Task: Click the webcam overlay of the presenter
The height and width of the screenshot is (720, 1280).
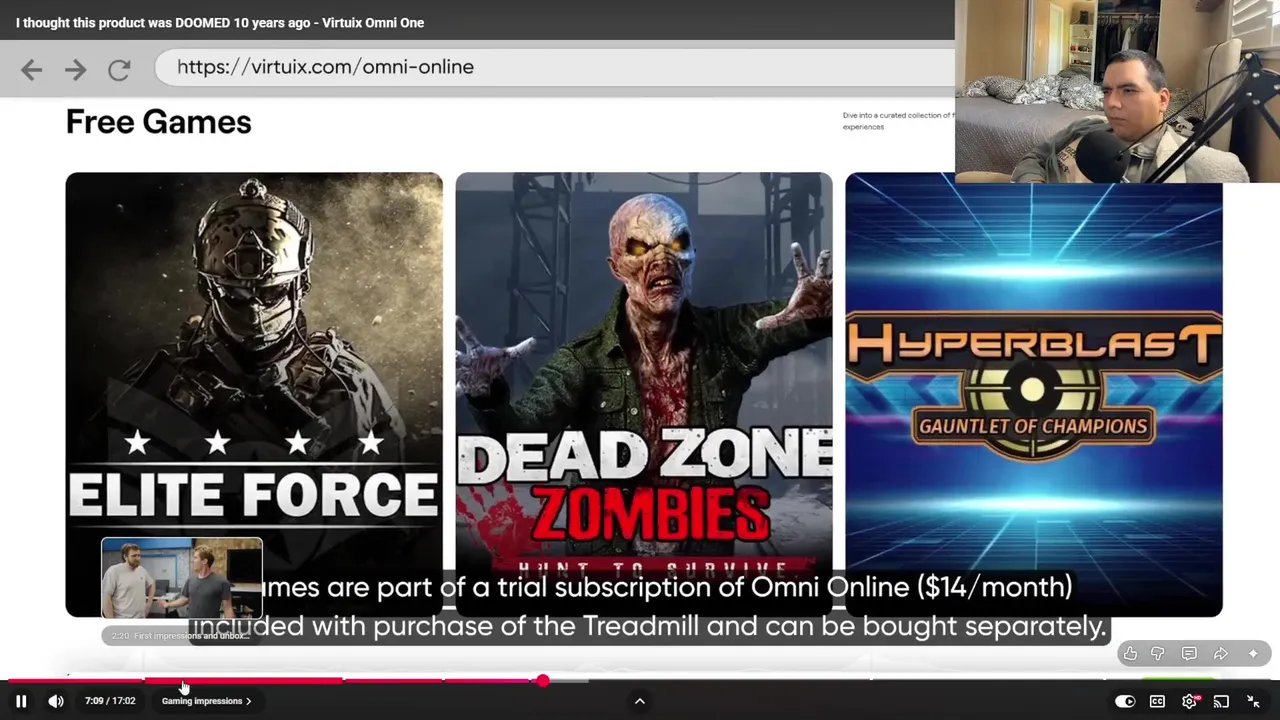Action: [1117, 91]
